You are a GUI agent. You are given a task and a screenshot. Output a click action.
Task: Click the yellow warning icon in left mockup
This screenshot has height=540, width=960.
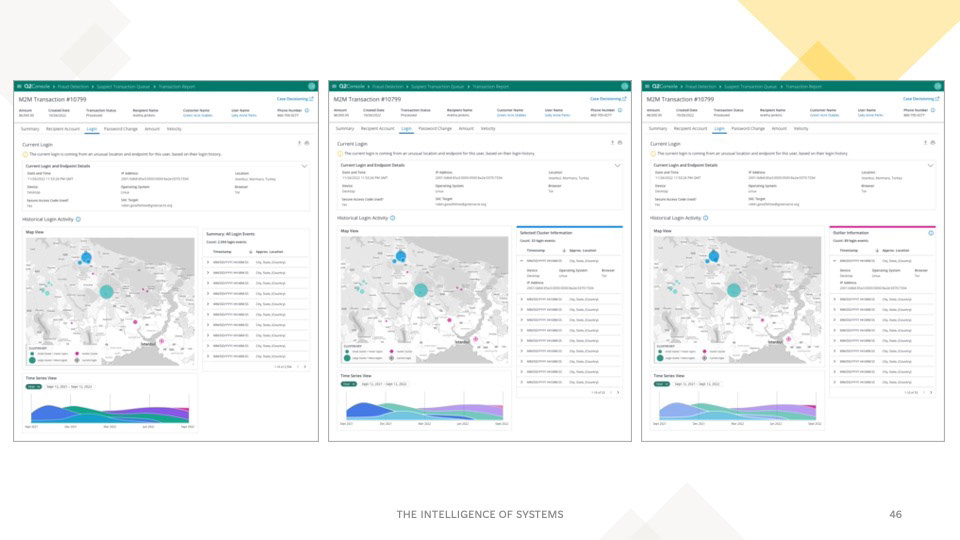[25, 154]
